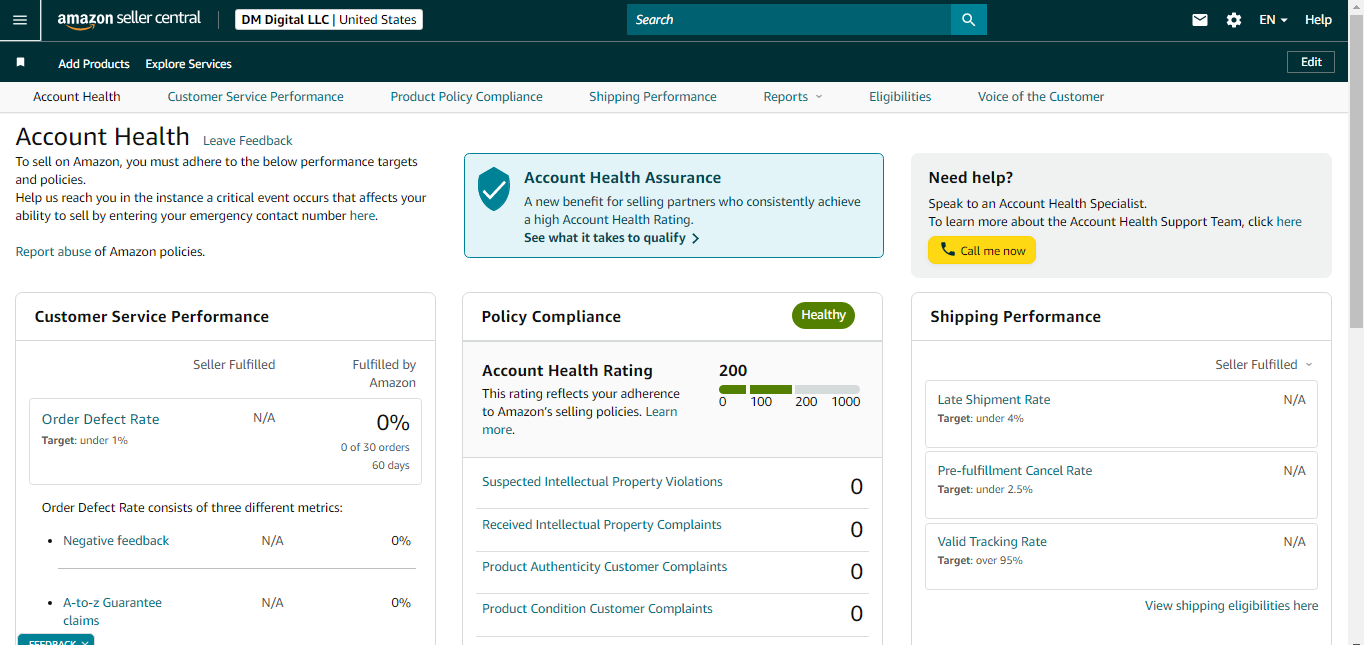Open the hamburger navigation menu
Screen dimensions: 1364x645
[x=20, y=20]
